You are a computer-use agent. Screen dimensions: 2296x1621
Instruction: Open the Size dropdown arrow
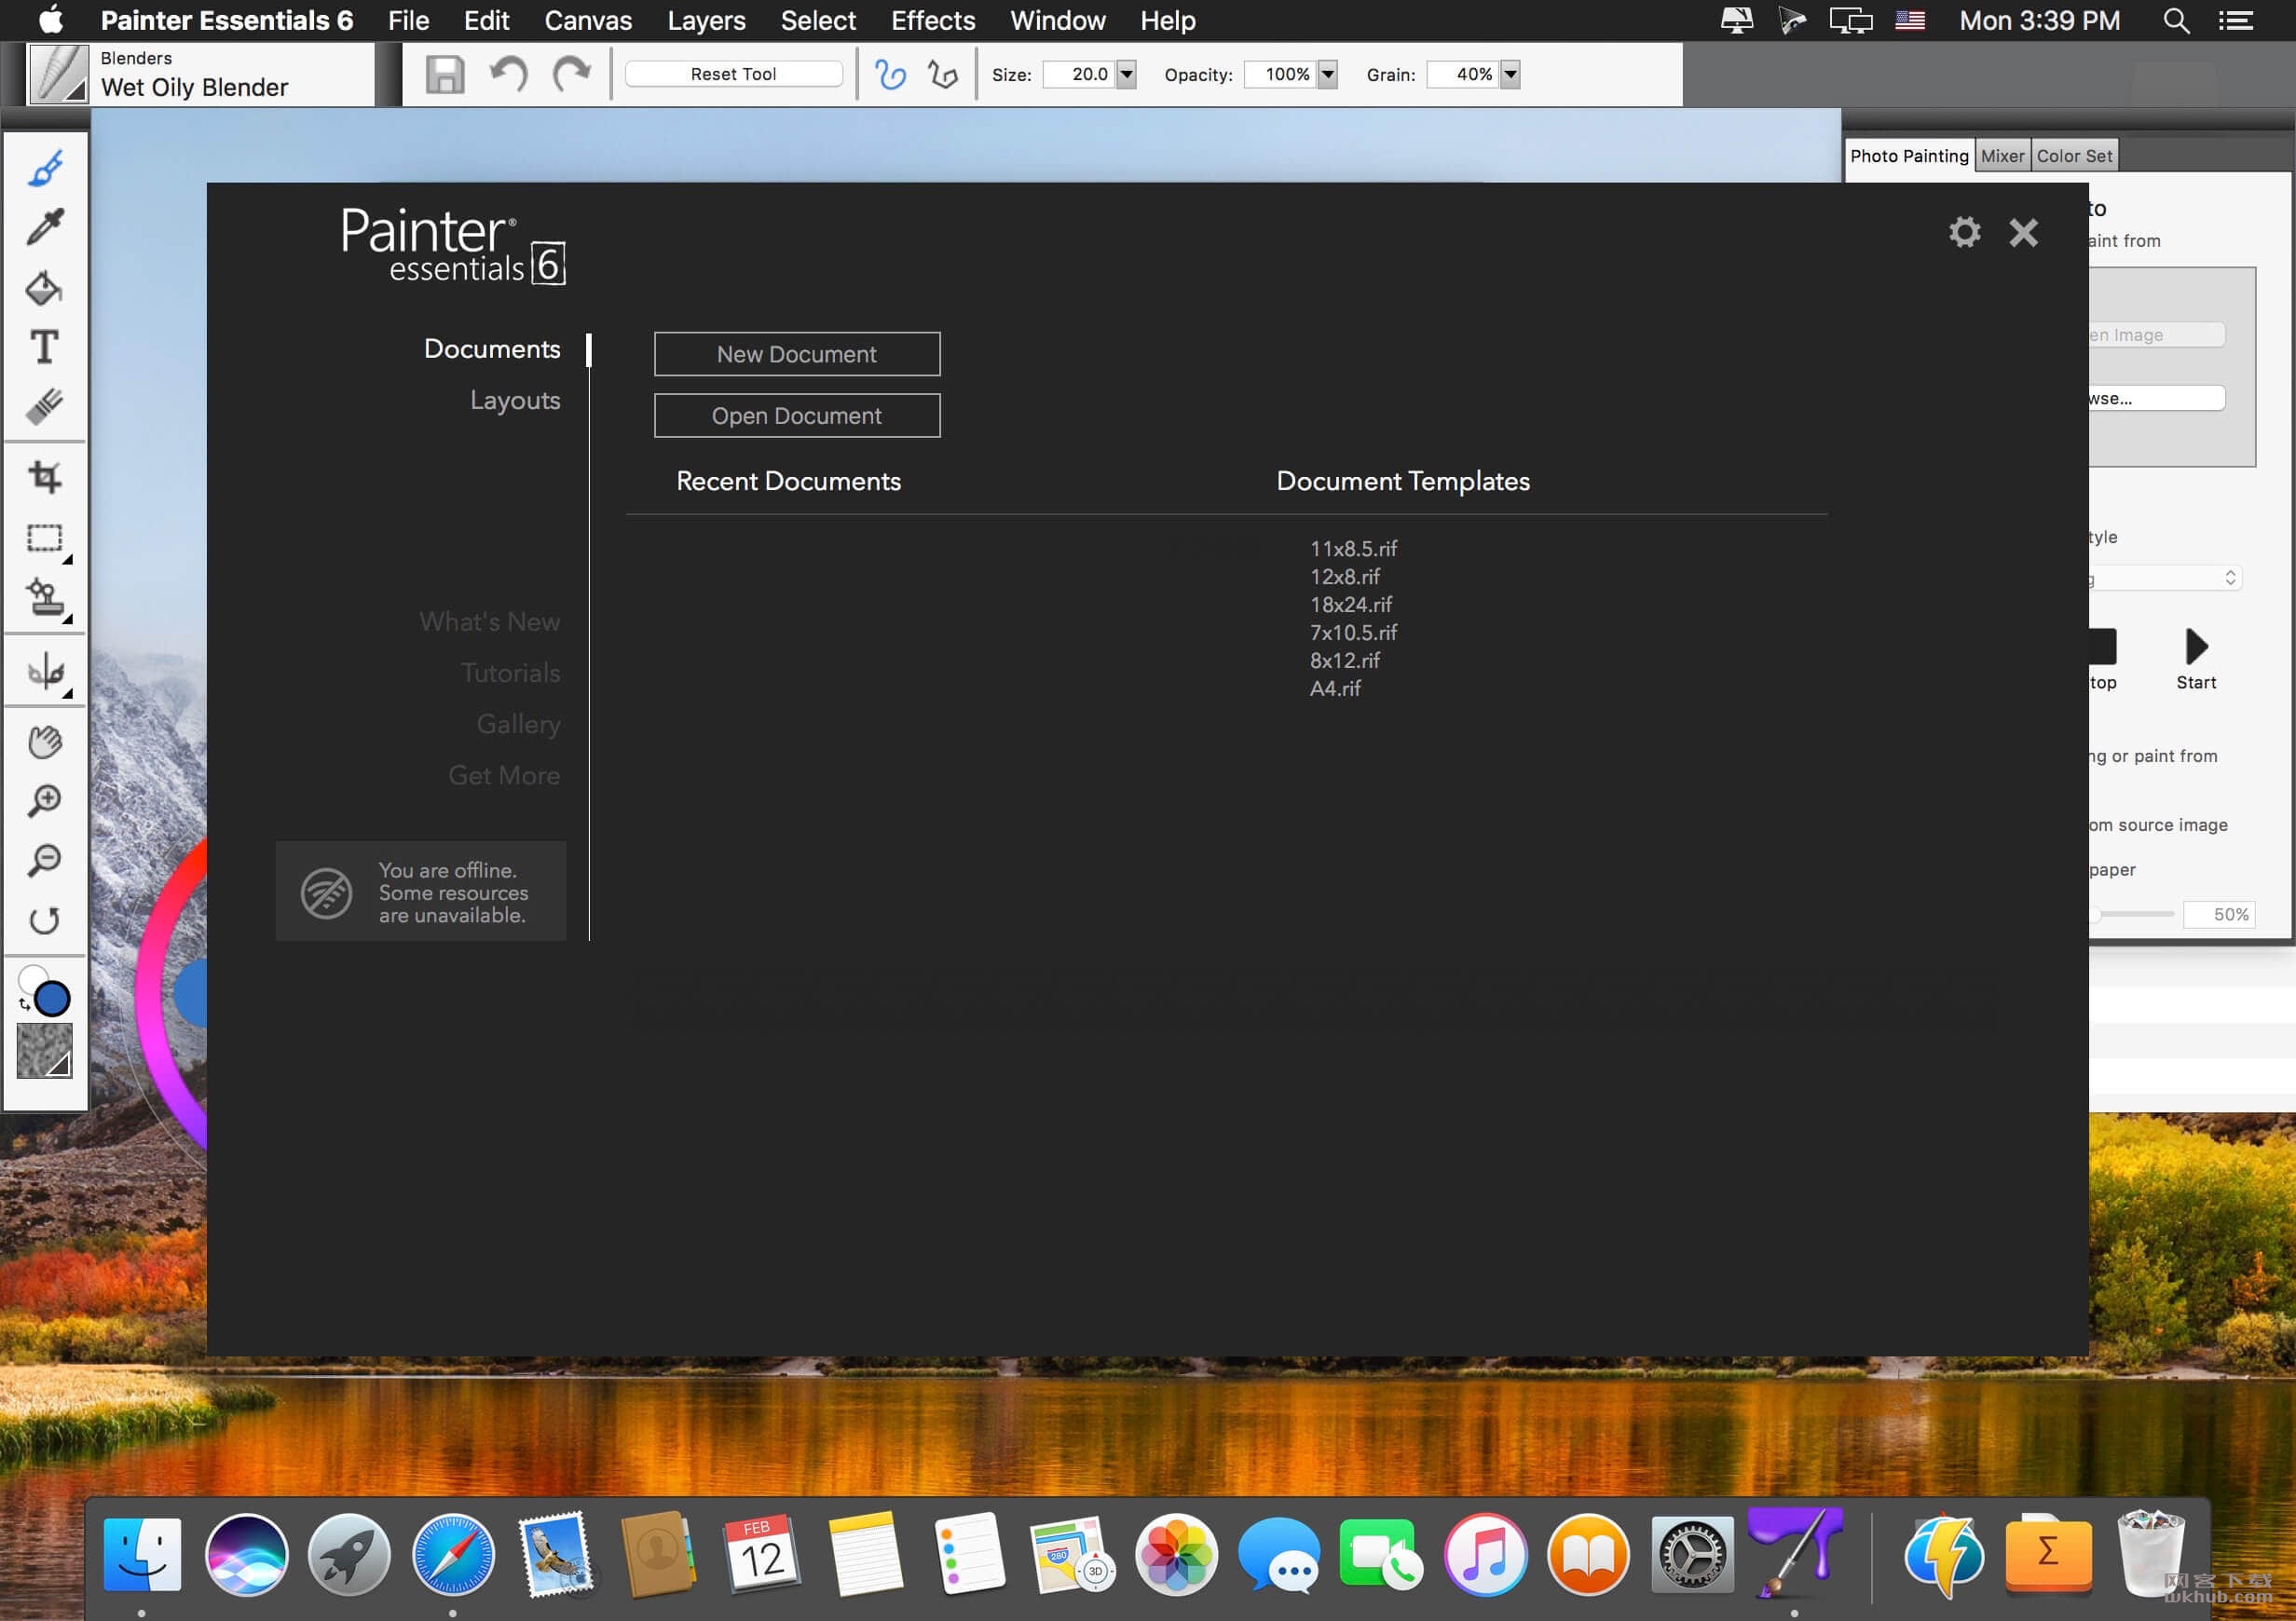[1127, 74]
